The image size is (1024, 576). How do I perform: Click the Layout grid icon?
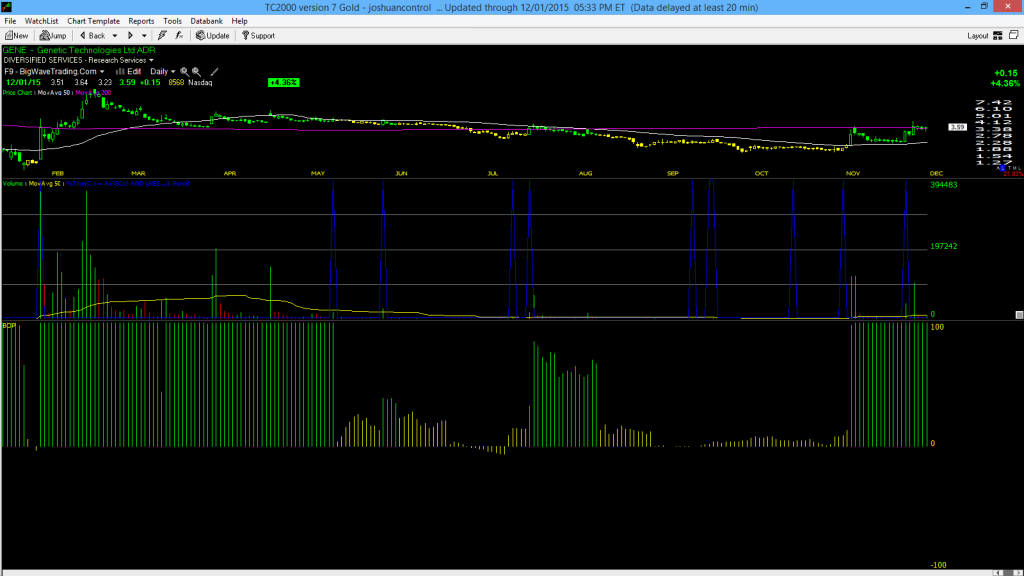click(998, 36)
